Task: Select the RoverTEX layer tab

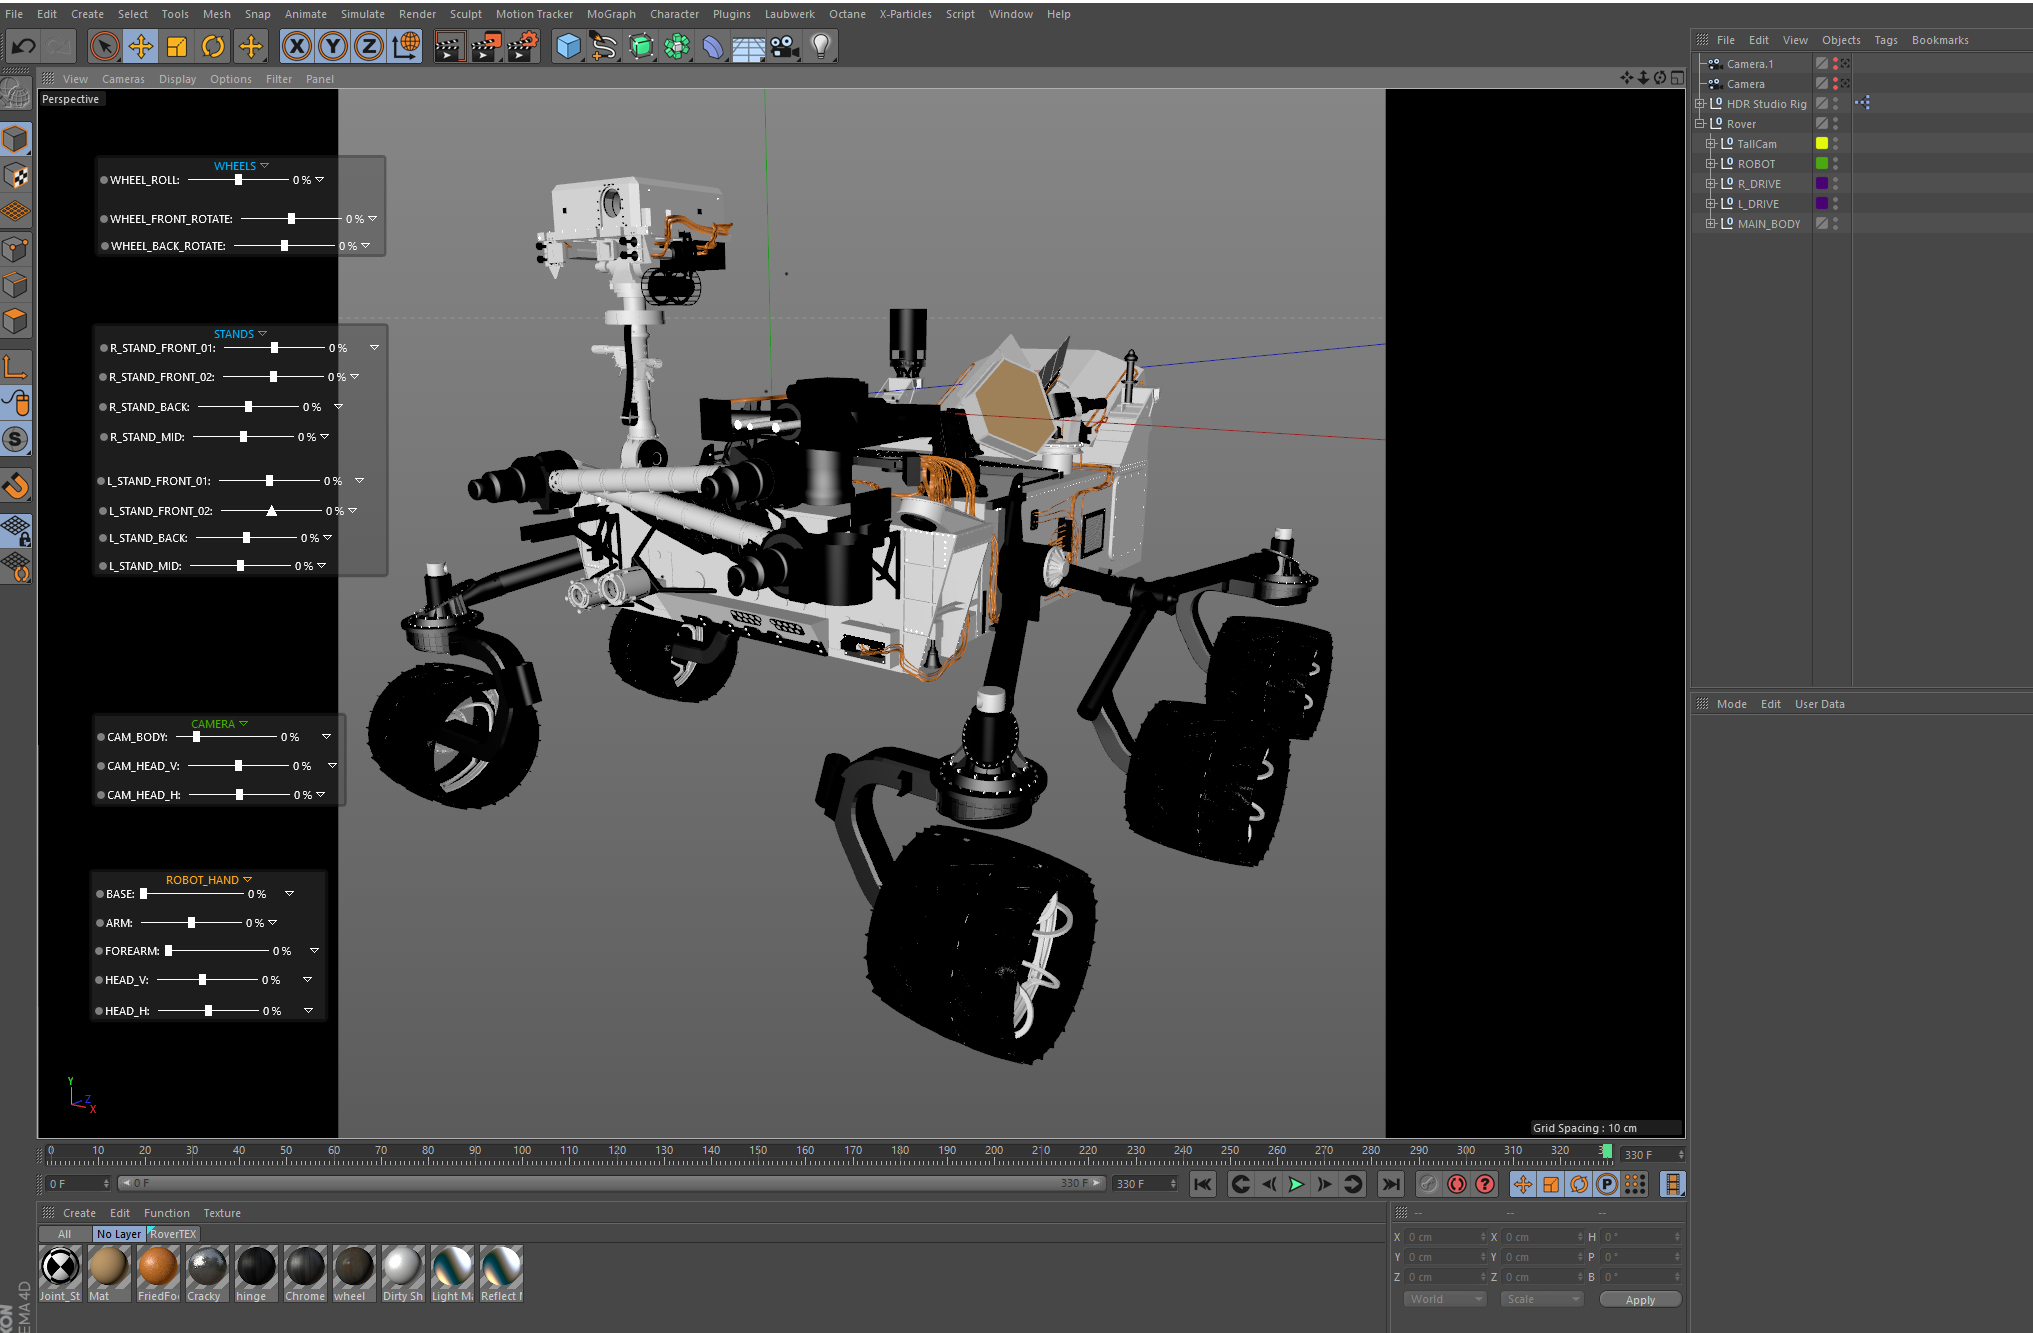Action: [172, 1233]
